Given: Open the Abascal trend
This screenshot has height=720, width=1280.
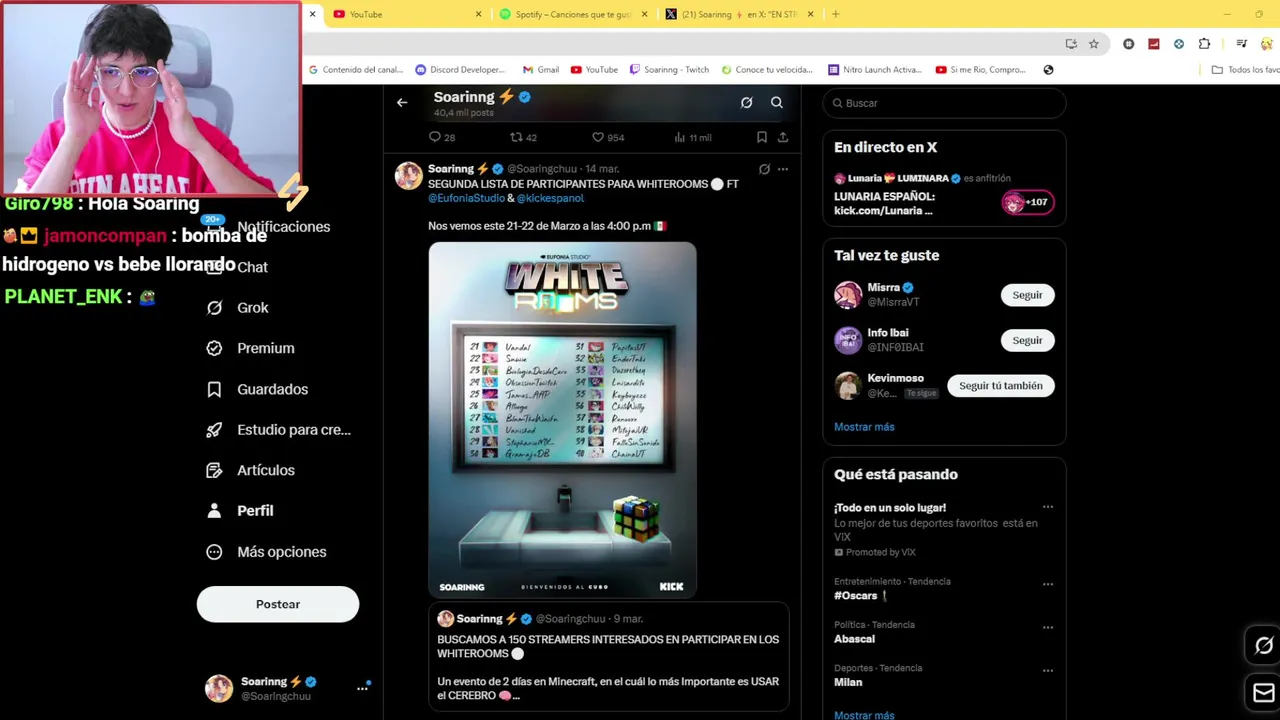Looking at the screenshot, I should tap(854, 639).
